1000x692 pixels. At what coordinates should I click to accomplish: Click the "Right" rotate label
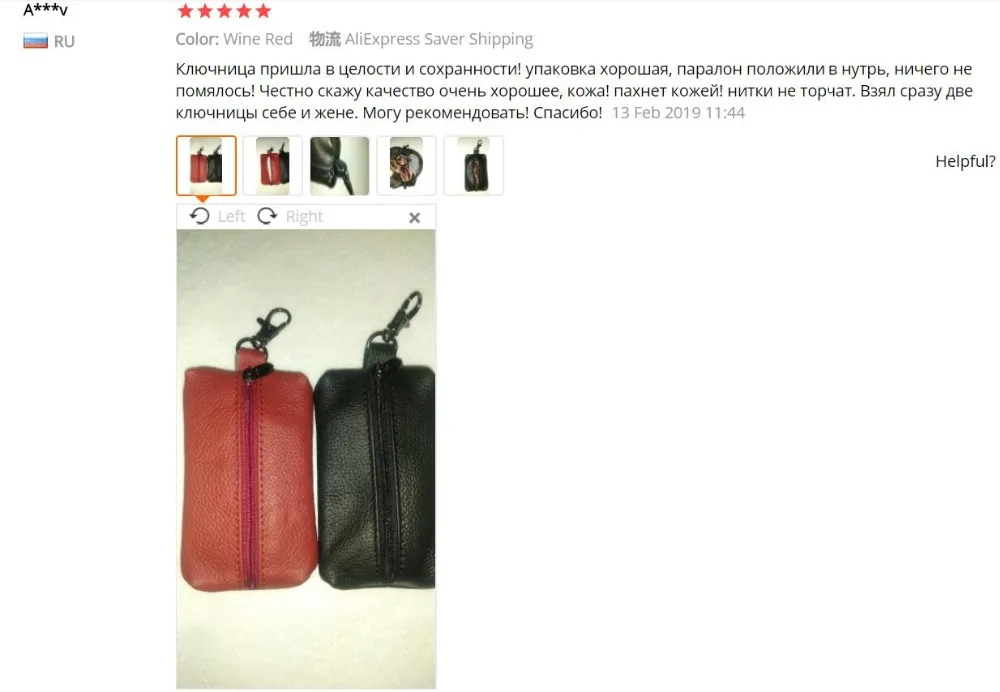click(304, 217)
